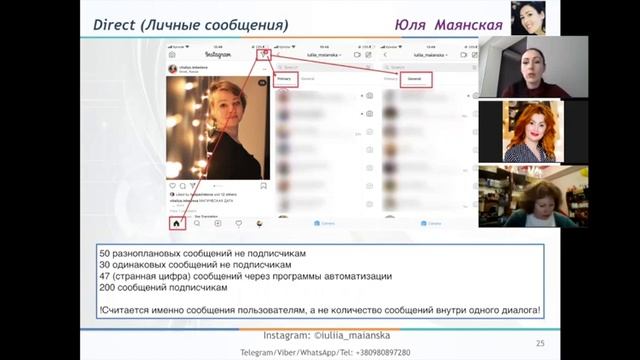Go back from the General-tab Direct screen
640x360 pixels.
[385, 55]
